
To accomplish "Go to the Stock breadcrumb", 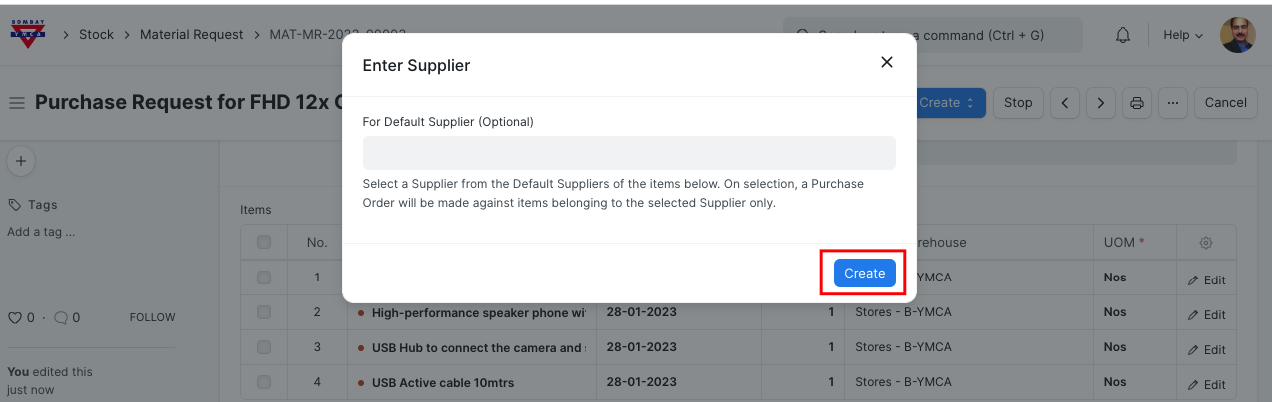I will pyautogui.click(x=96, y=34).
